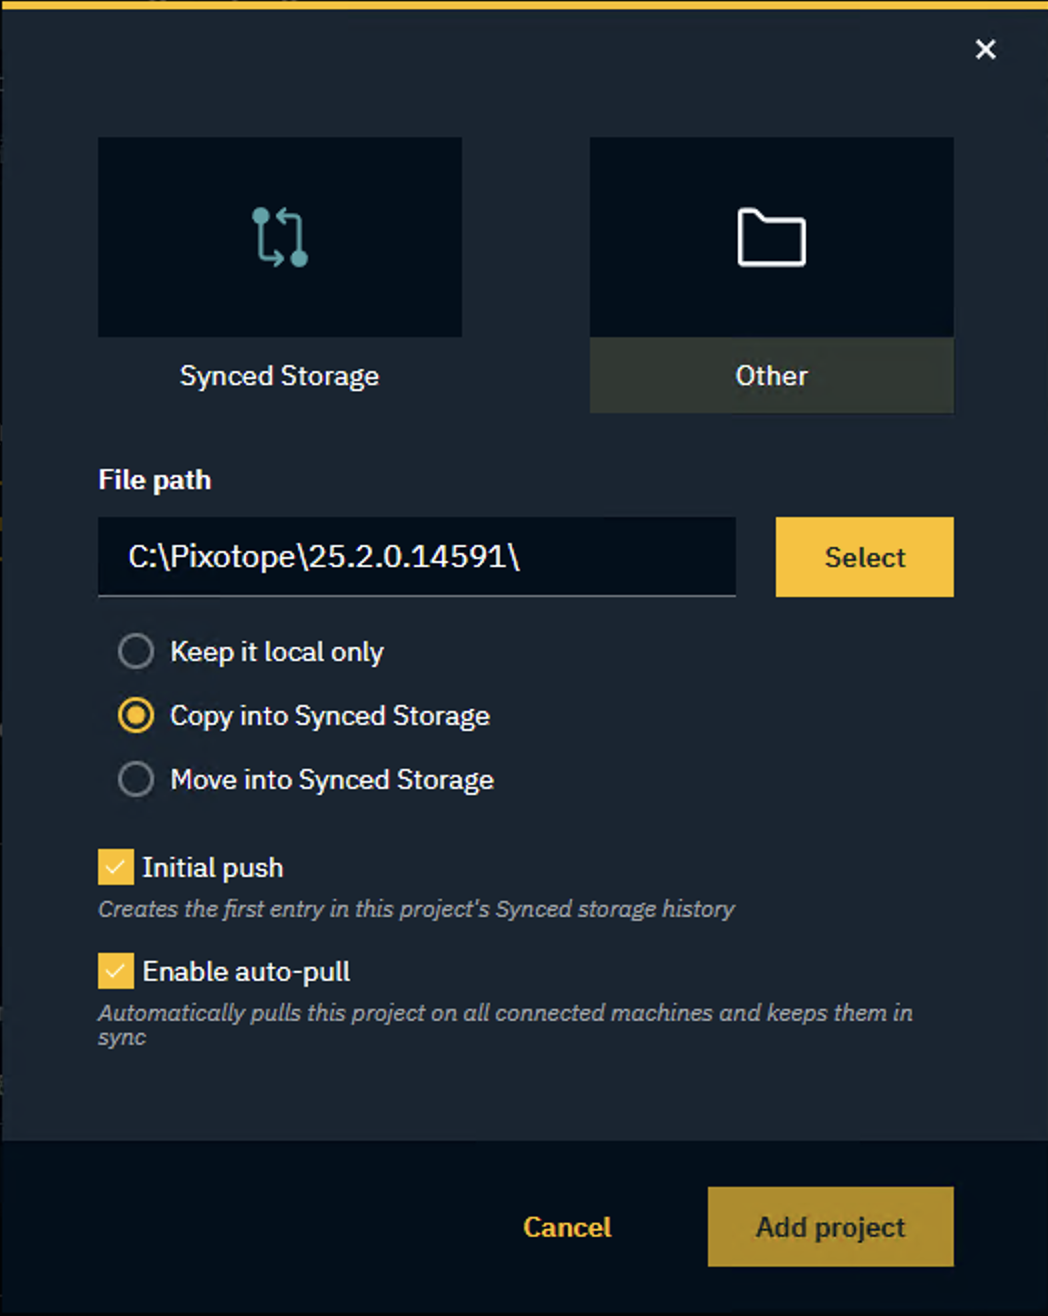Click the highlighted Other card thumbnail
1048x1316 pixels.
pyautogui.click(x=771, y=237)
